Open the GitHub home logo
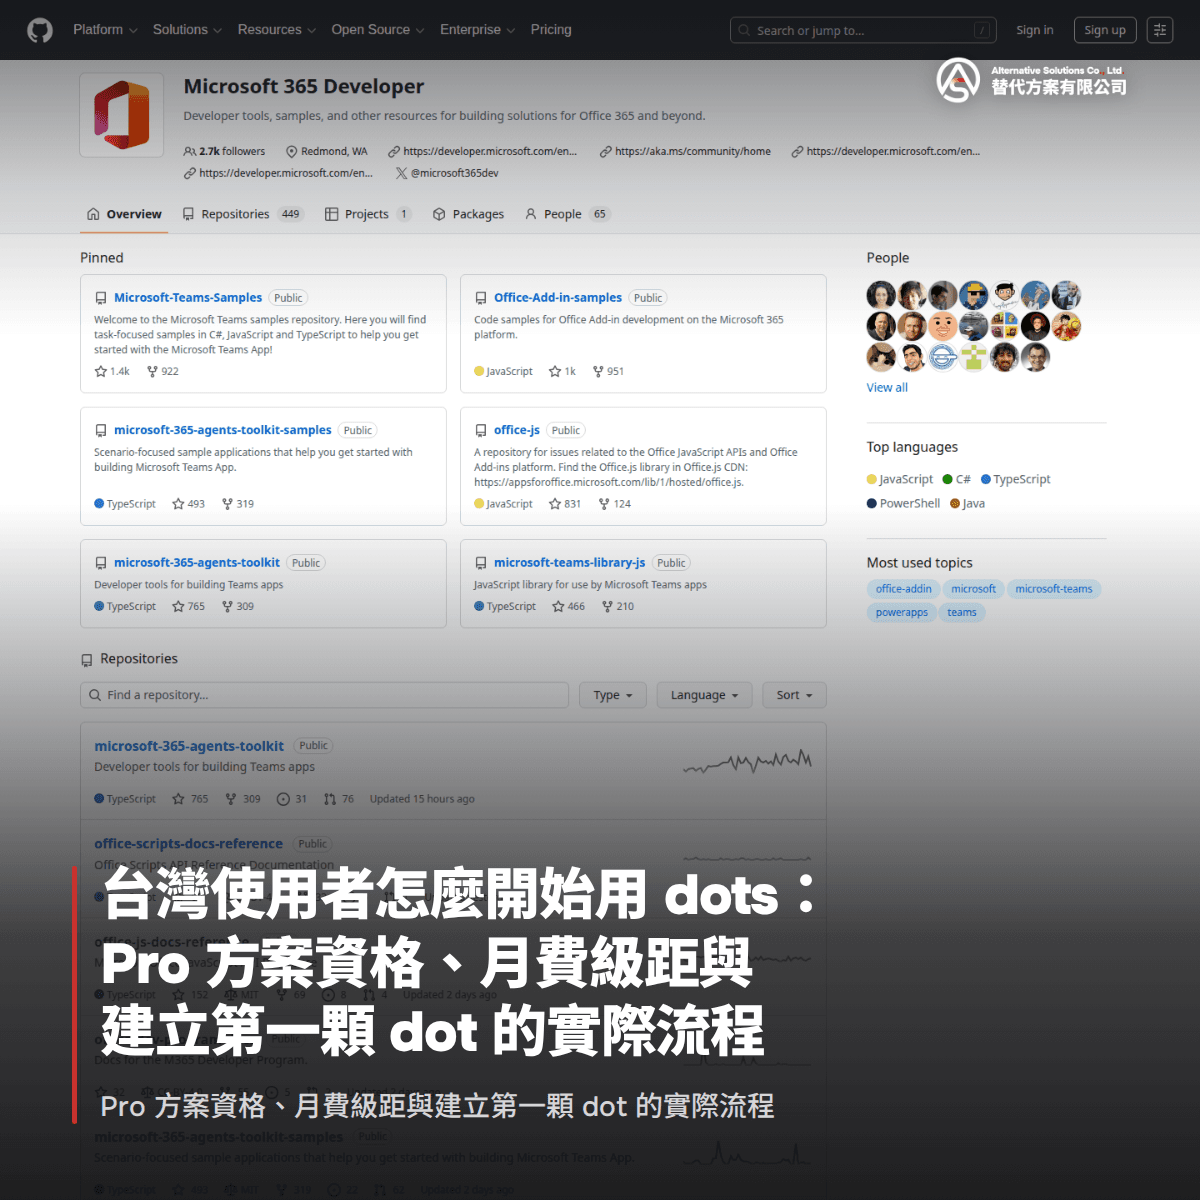1200x1200 pixels. (x=40, y=30)
